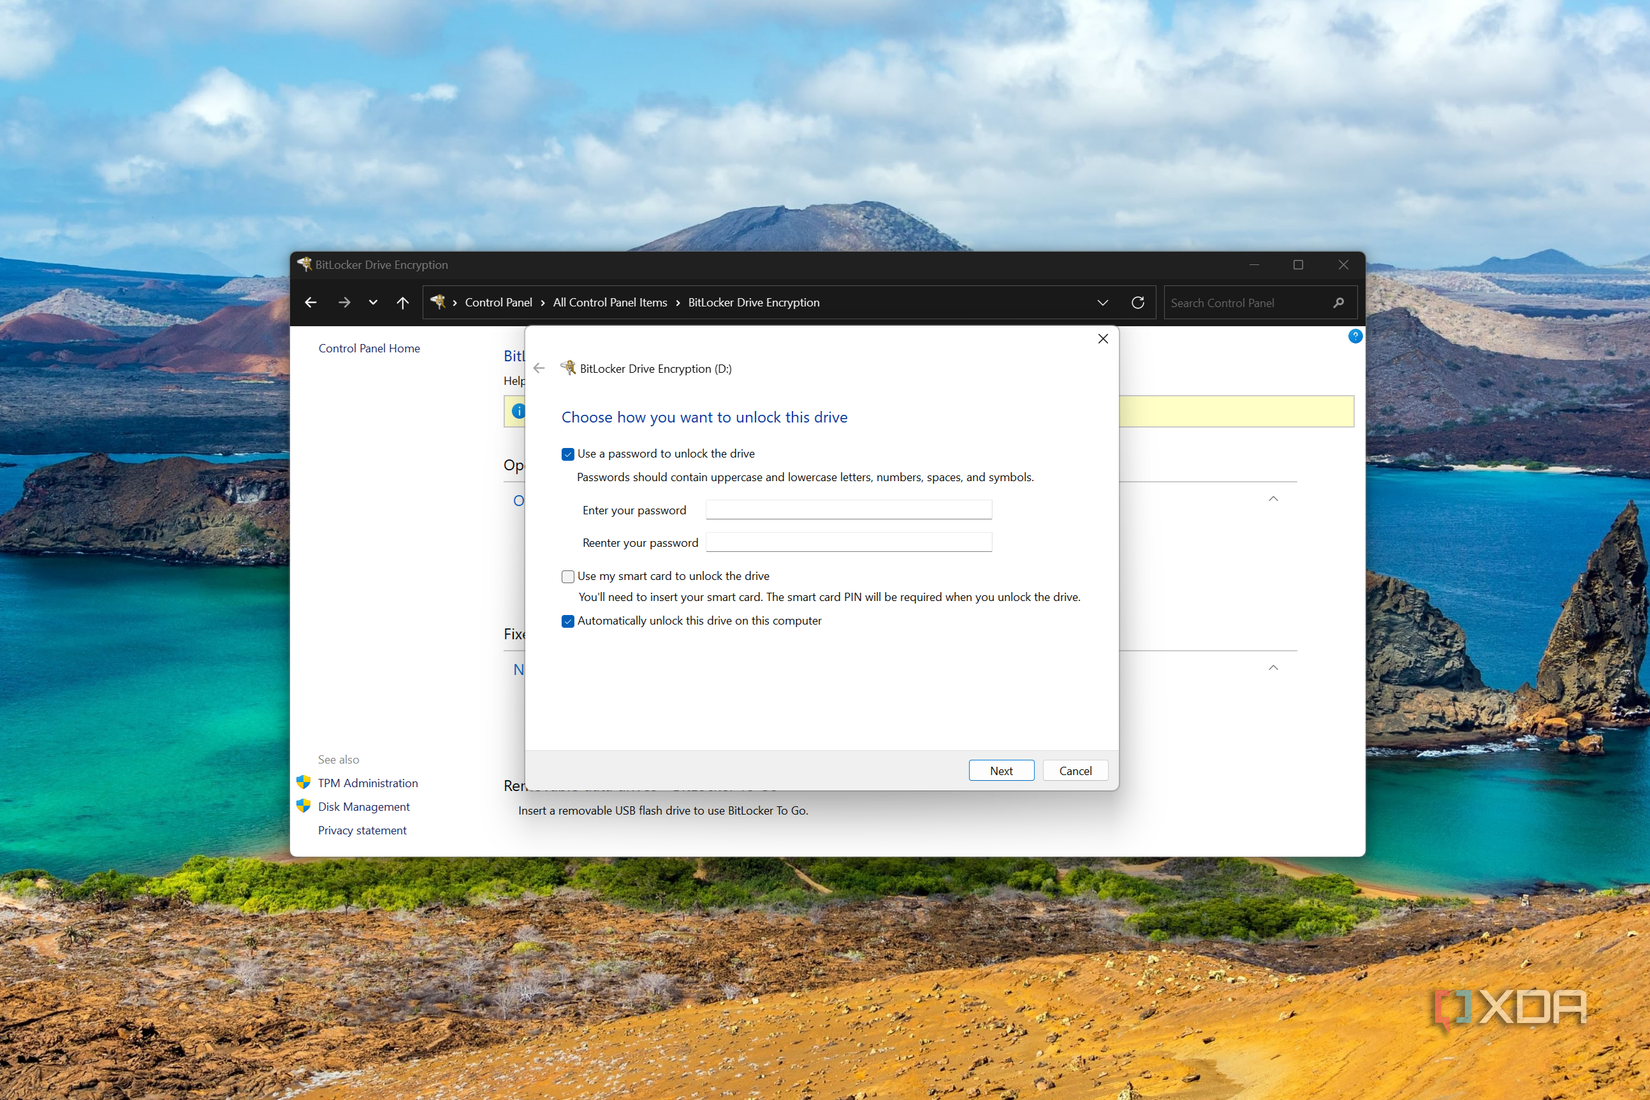Click the BitLocker icon in the address bar
Screen dimensions: 1650x1100
(440, 302)
